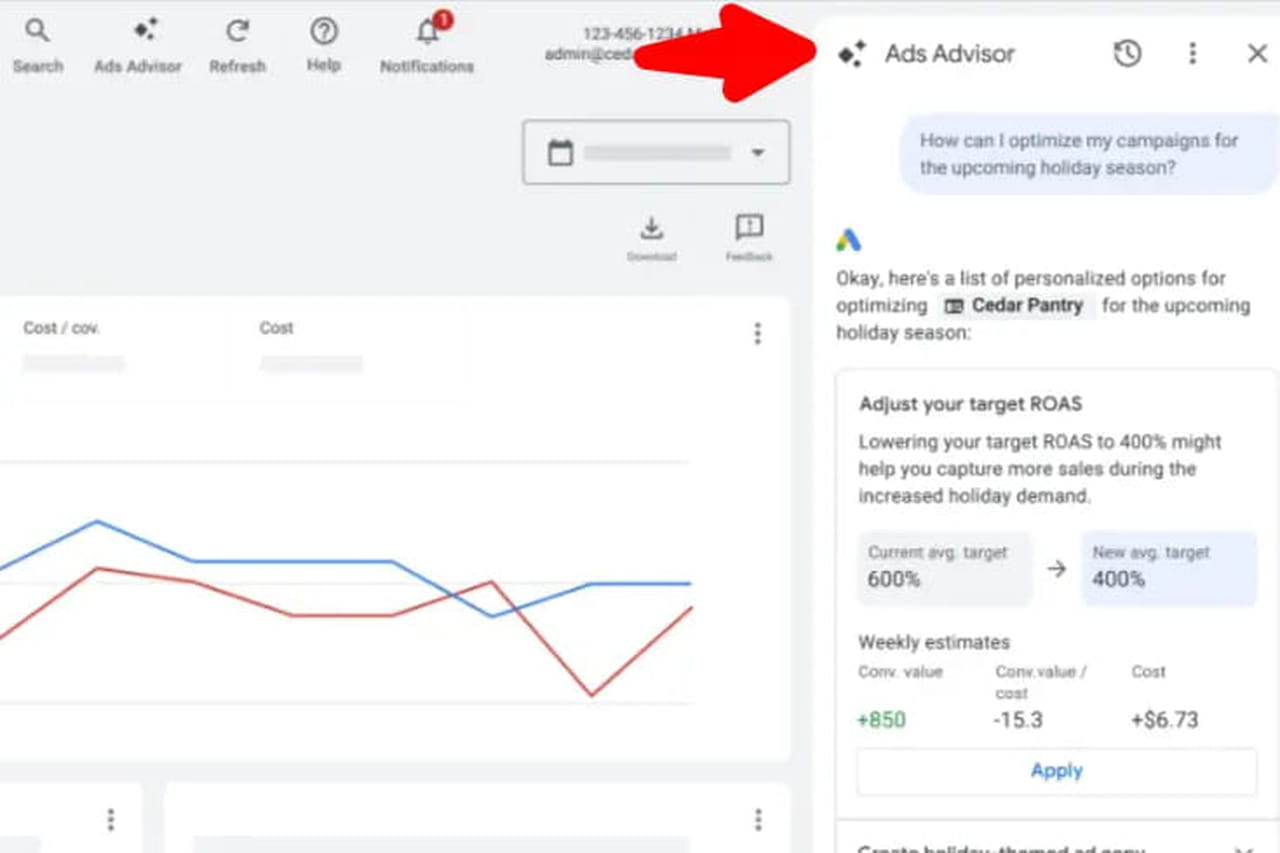Viewport: 1280px width, 853px height.
Task: Select the calendar icon in the date picker
Action: coord(561,152)
